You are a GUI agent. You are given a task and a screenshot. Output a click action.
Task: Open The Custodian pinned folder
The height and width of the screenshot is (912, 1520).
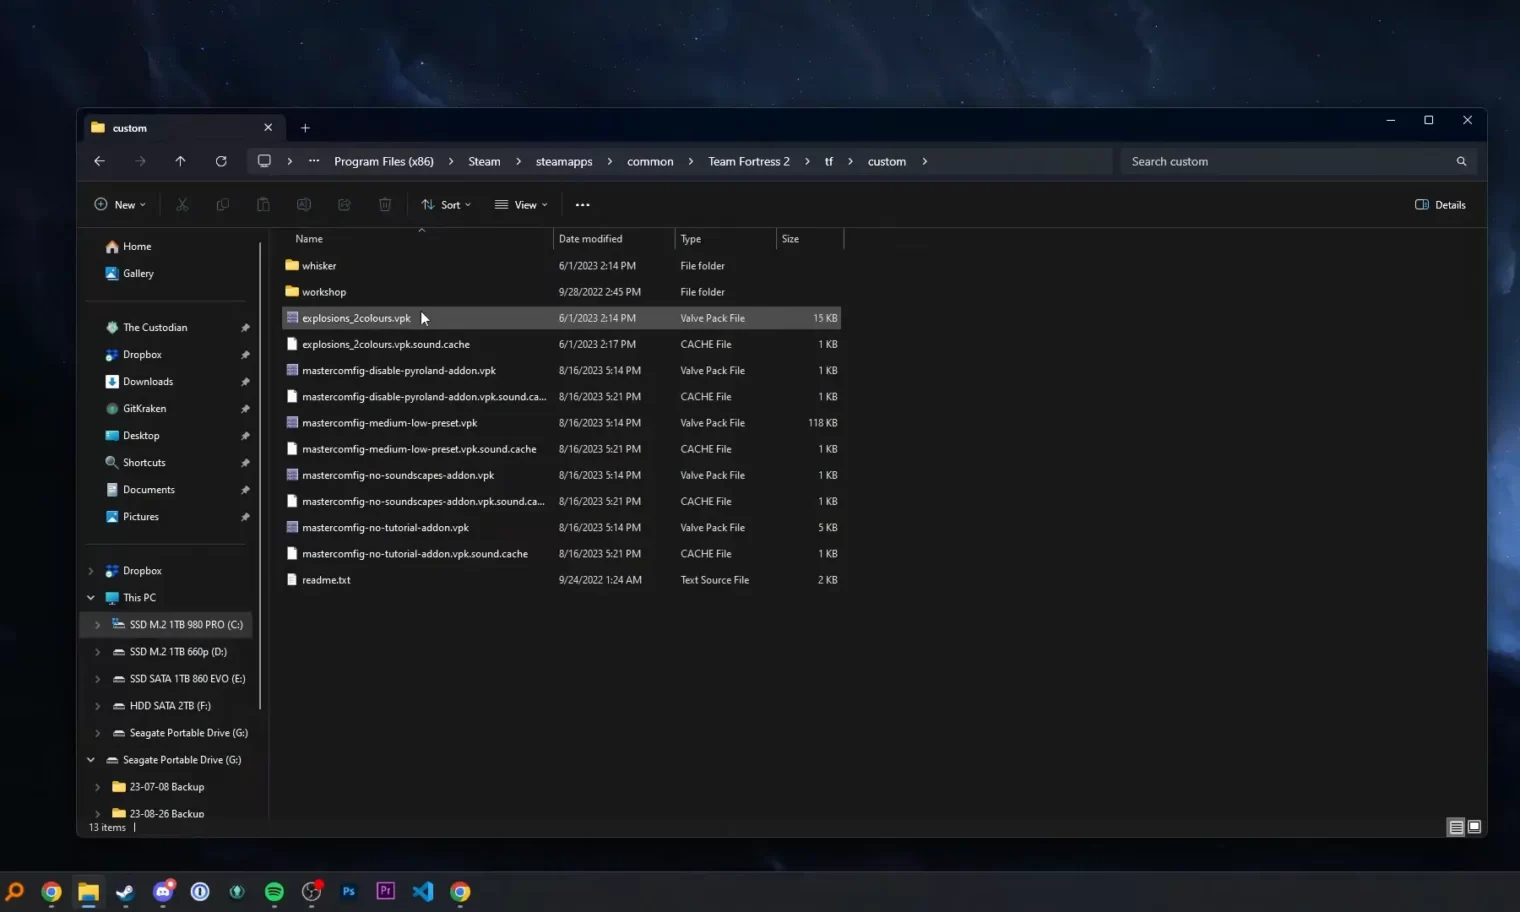tap(155, 327)
